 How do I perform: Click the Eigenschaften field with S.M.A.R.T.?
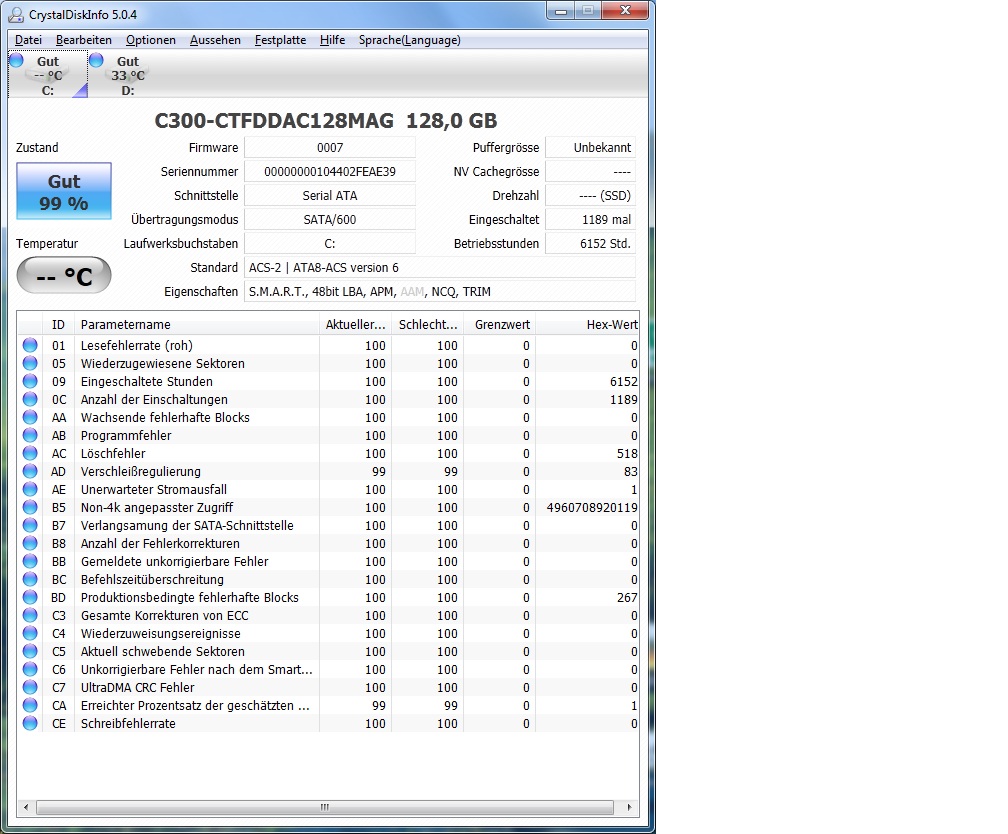[440, 291]
